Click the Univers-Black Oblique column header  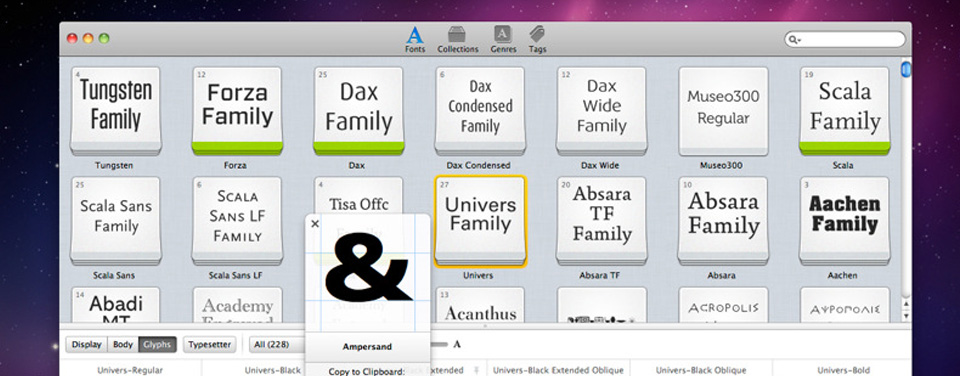pyautogui.click(x=701, y=370)
